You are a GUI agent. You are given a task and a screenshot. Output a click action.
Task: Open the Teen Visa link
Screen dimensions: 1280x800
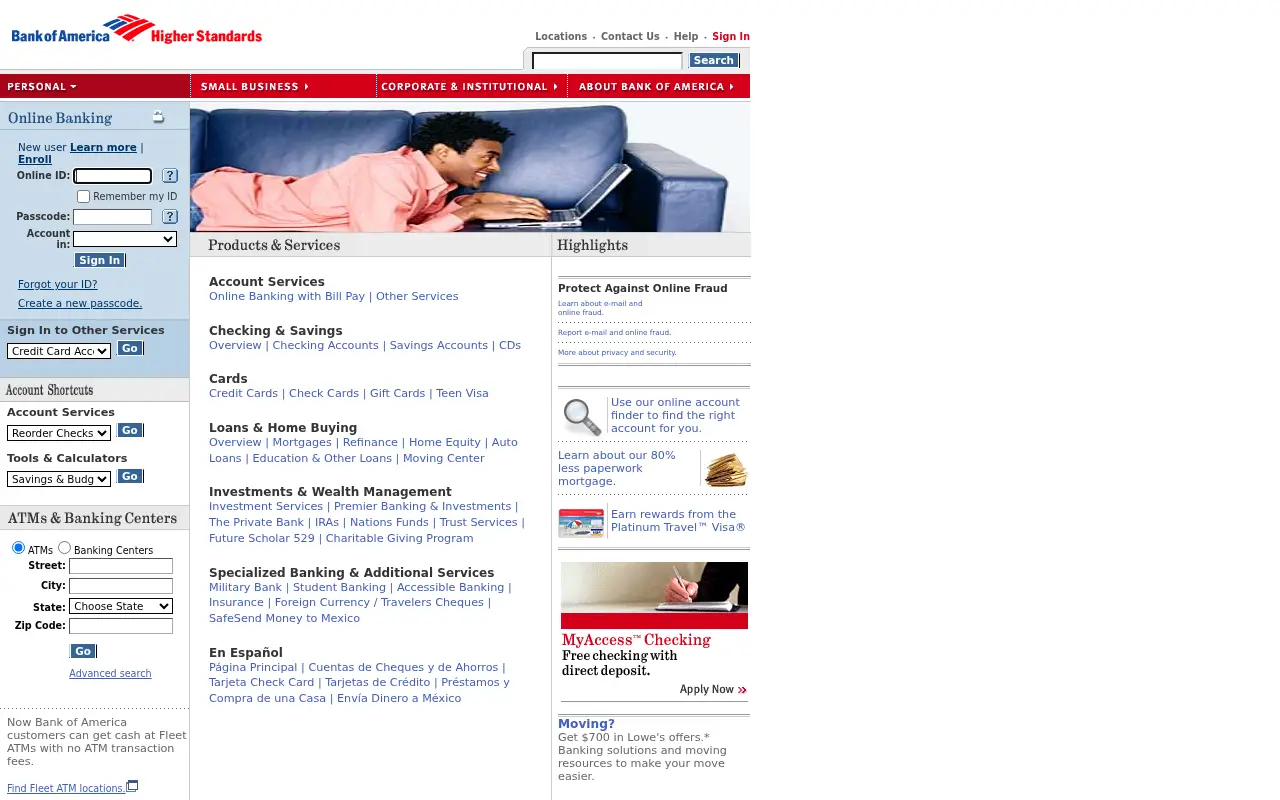tap(462, 394)
